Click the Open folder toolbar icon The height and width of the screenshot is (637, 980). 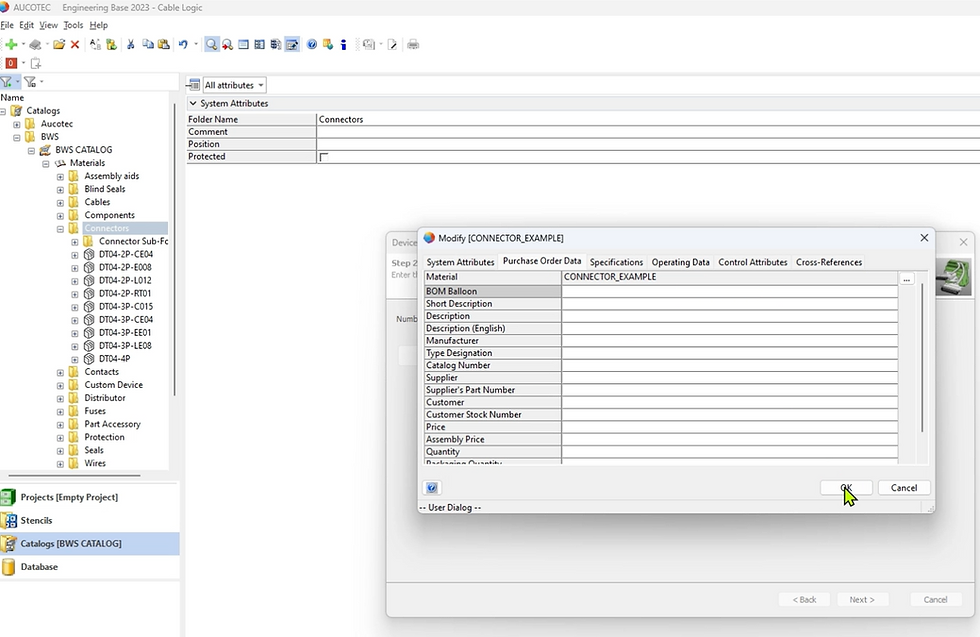point(57,44)
